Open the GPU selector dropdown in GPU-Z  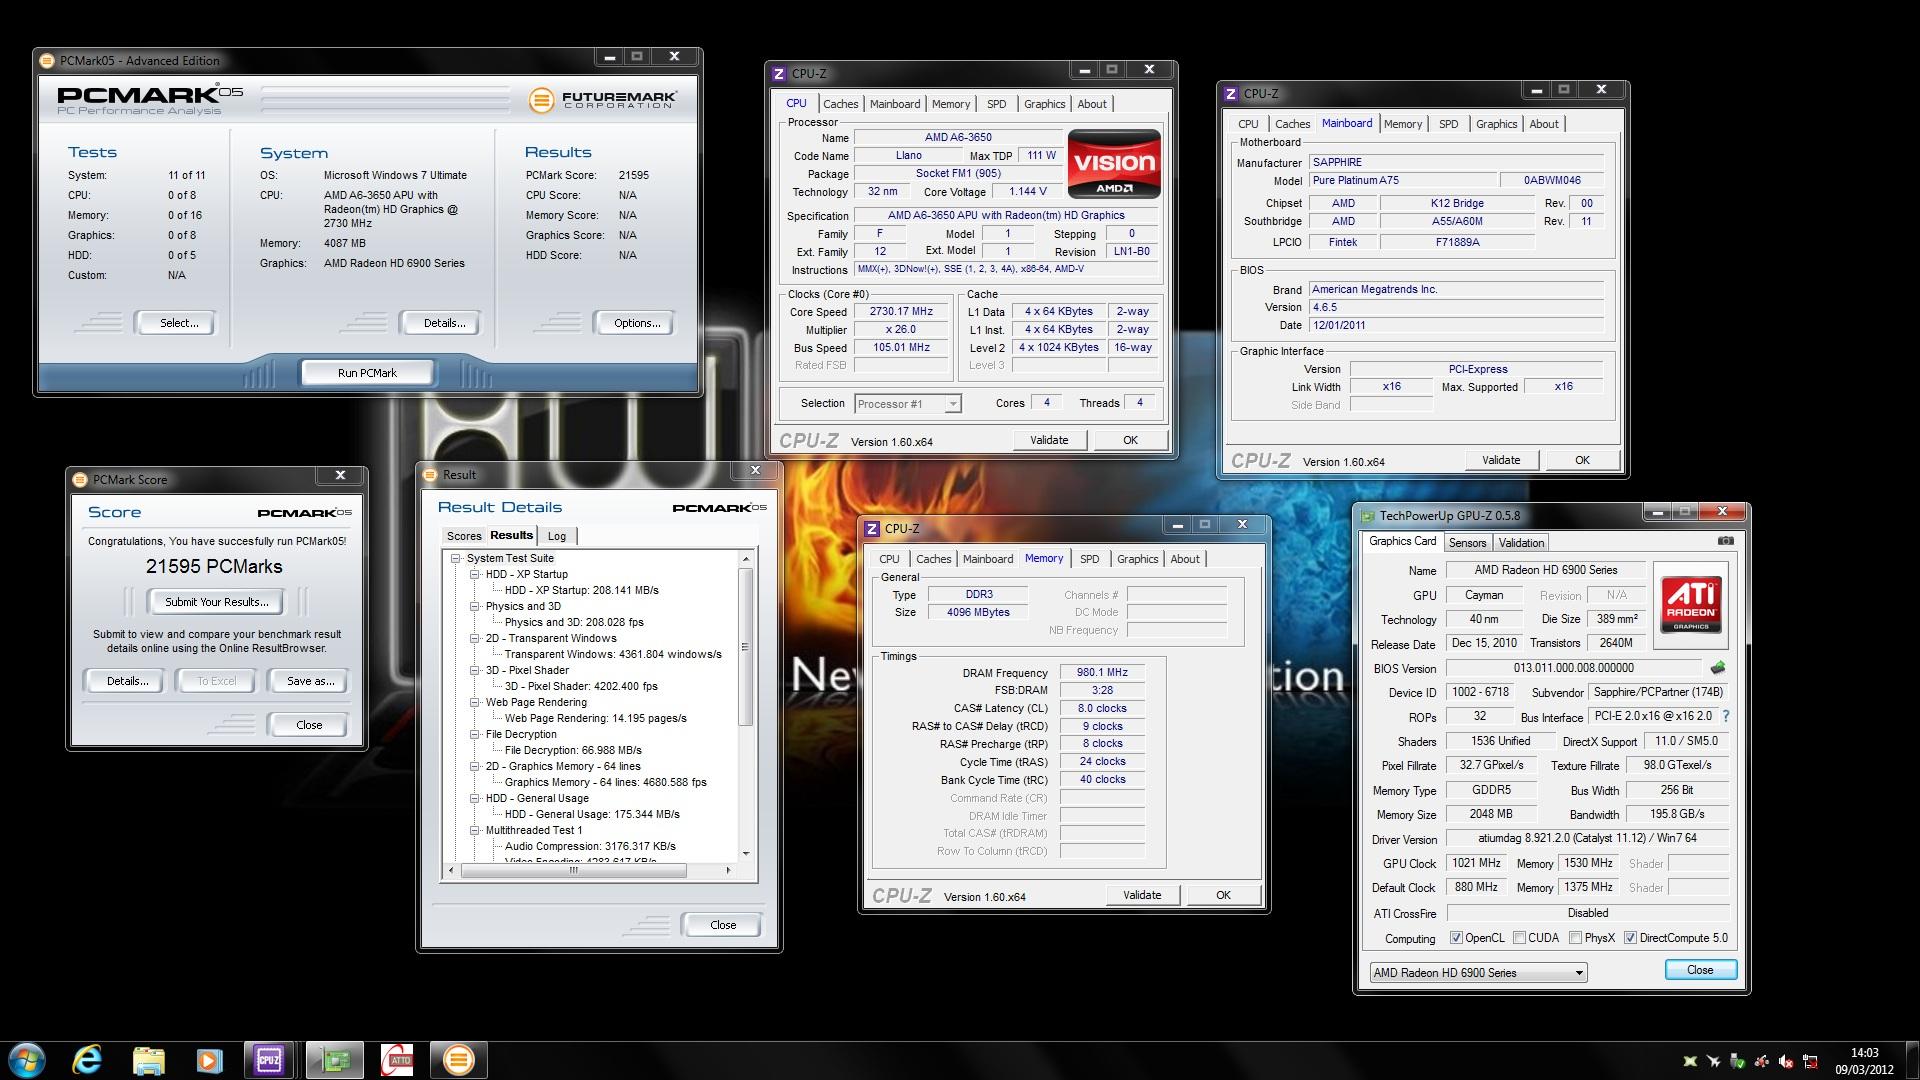1478,972
